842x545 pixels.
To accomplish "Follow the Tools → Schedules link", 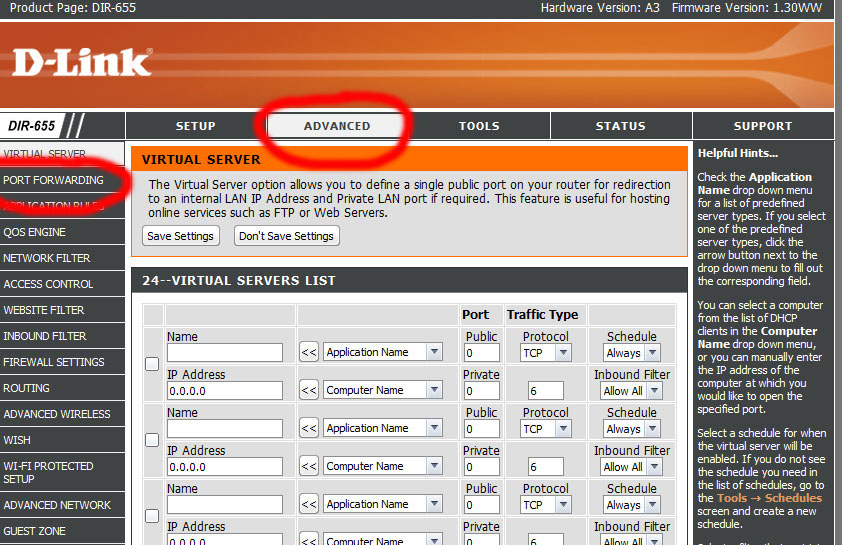I will (770, 498).
